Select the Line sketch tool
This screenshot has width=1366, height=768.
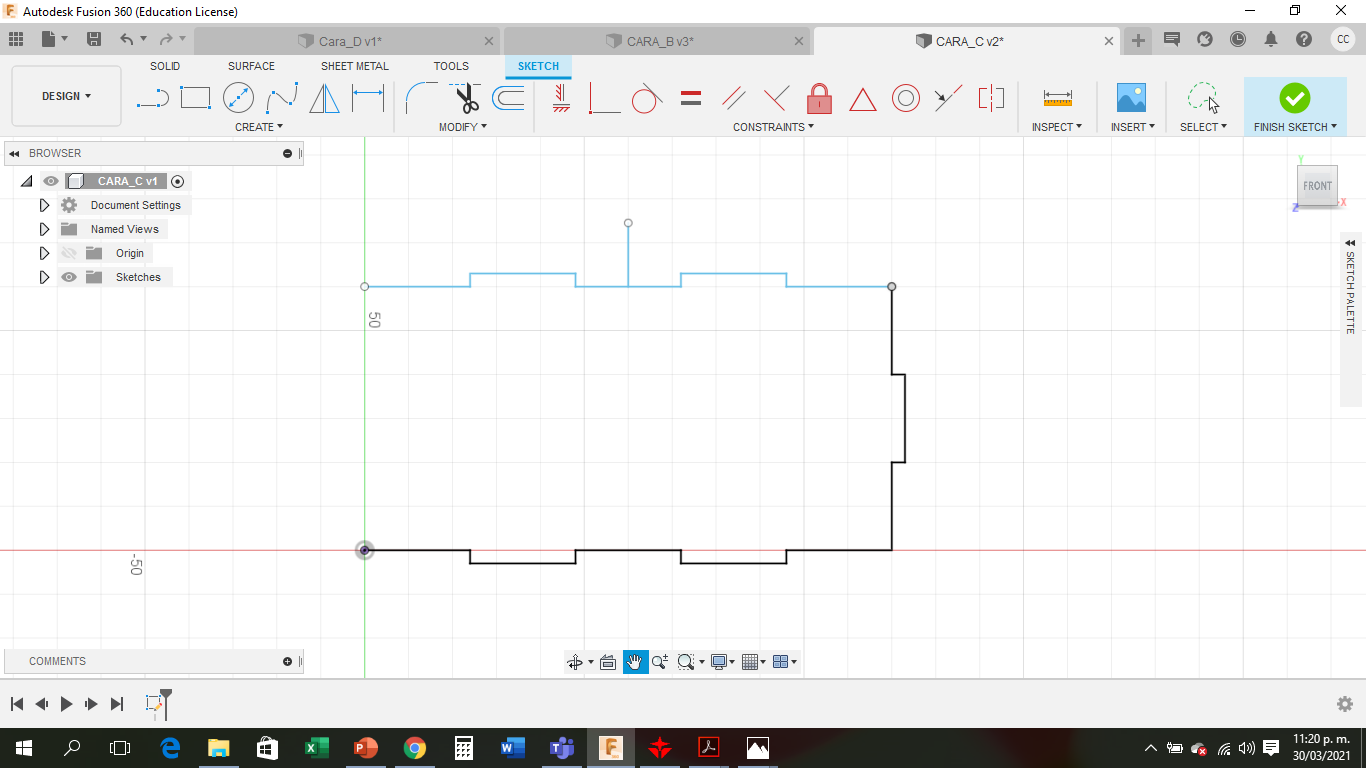pos(152,98)
